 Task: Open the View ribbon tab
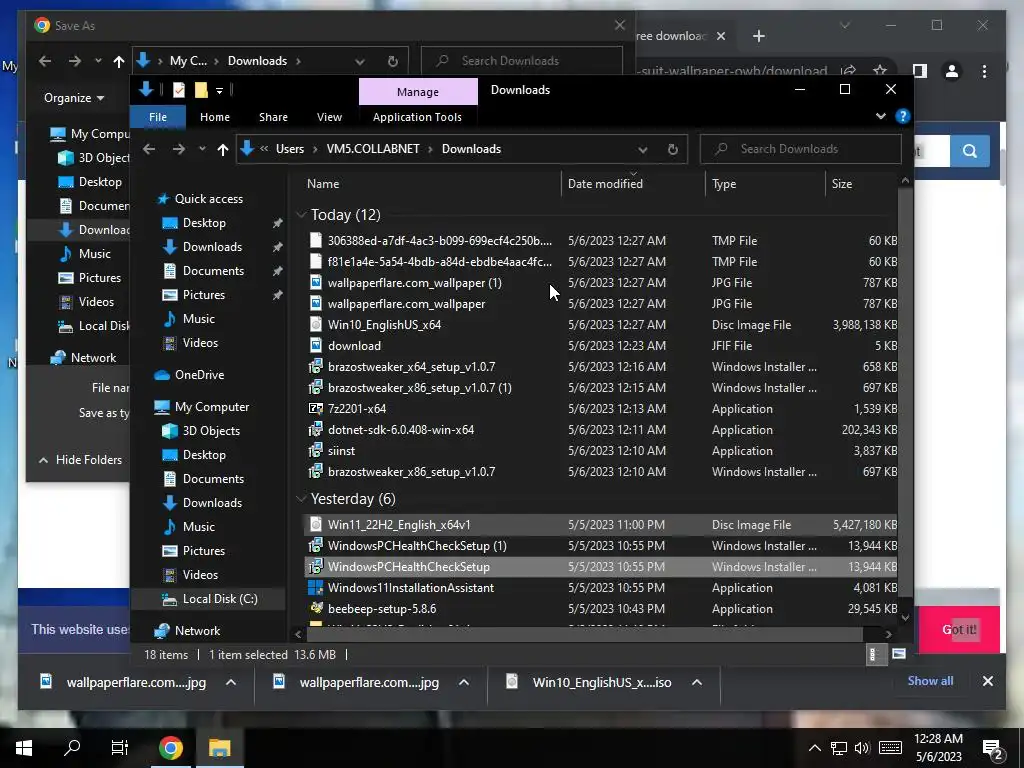(329, 117)
